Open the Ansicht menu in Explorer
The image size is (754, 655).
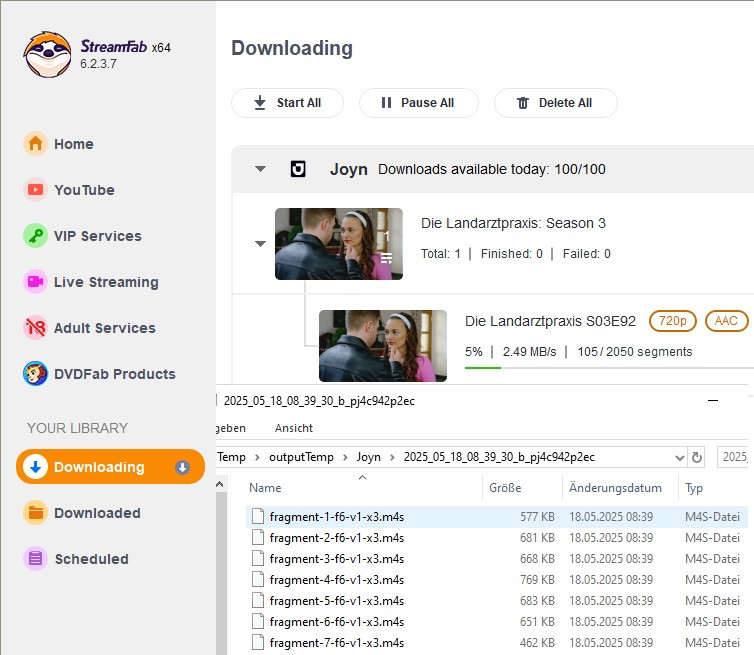coord(293,428)
